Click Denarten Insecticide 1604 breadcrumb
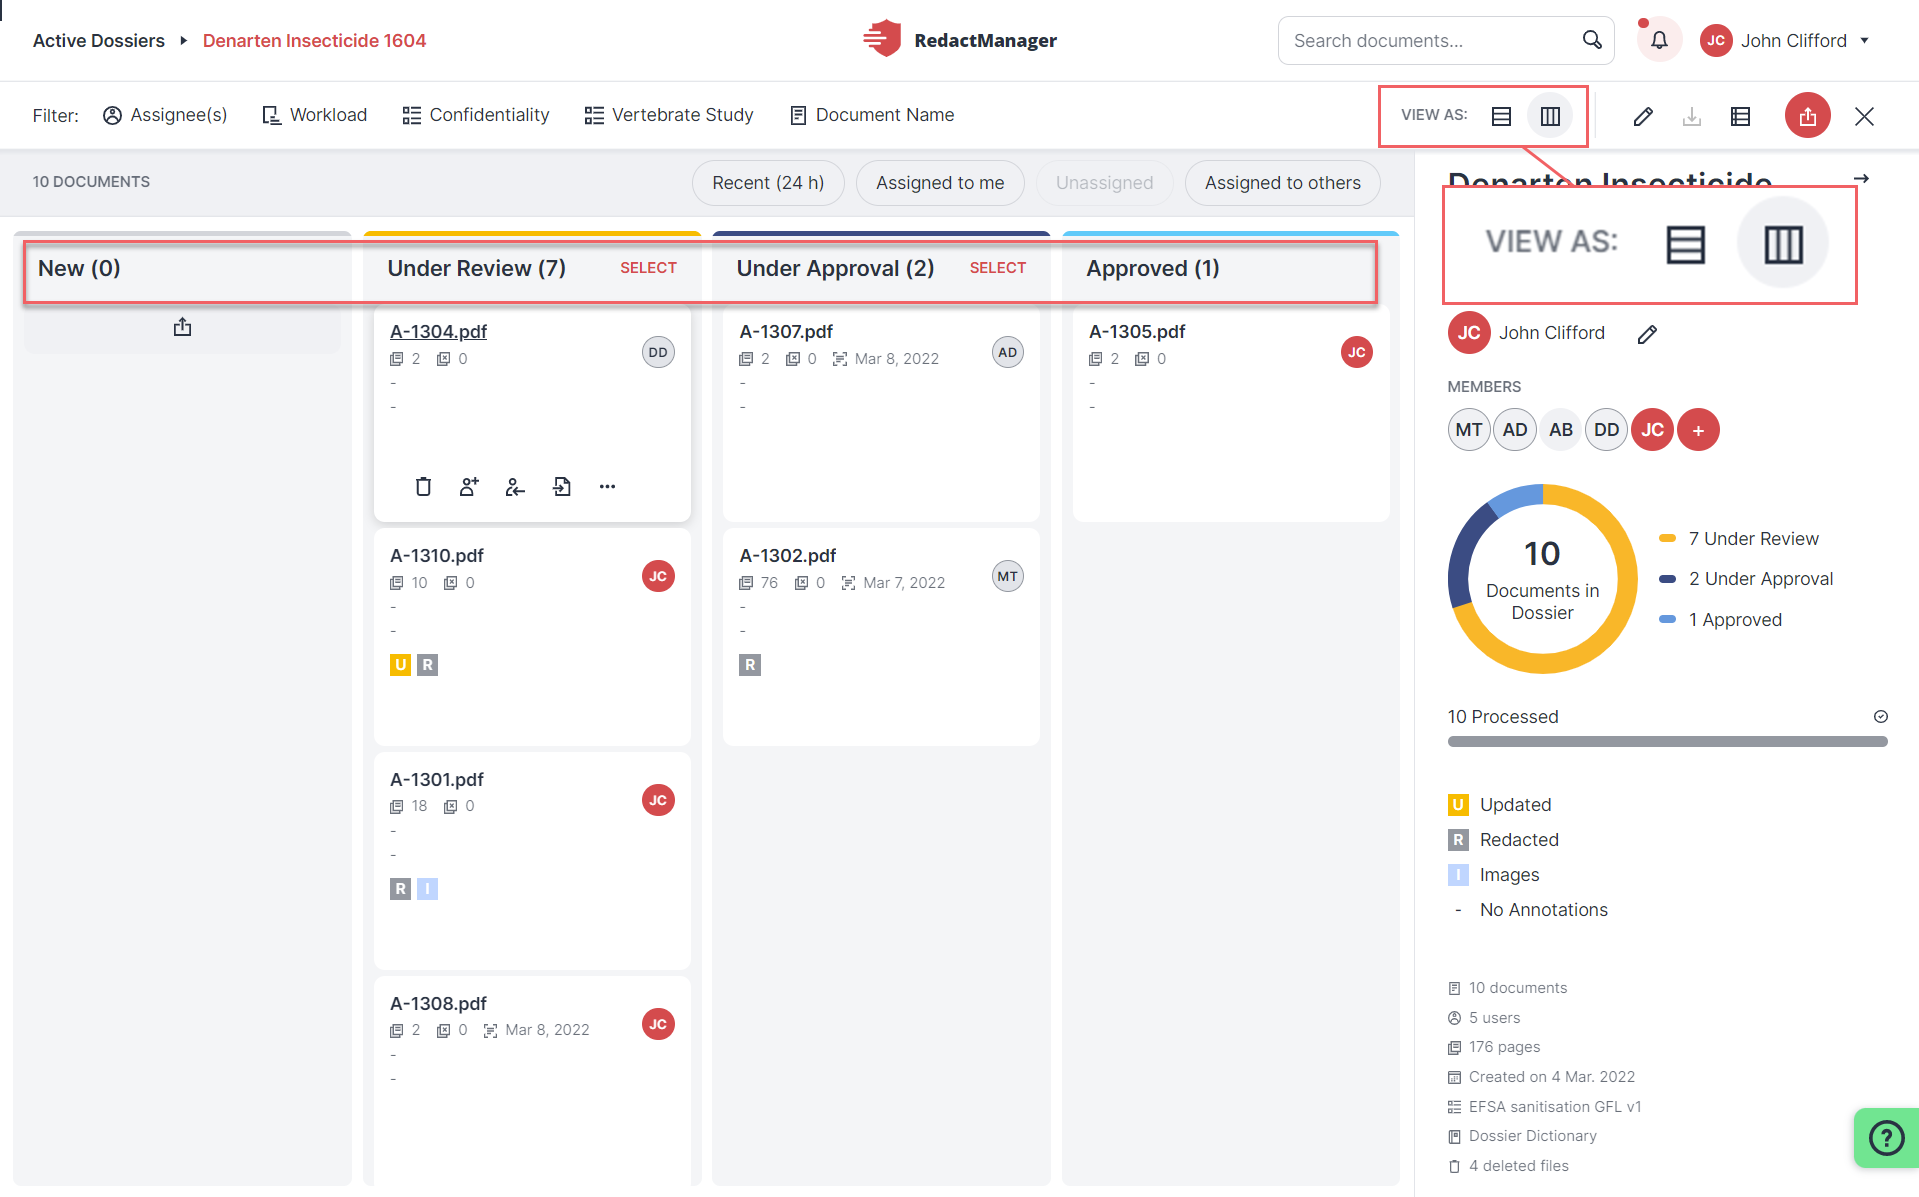Viewport: 1919px width, 1197px height. pyautogui.click(x=314, y=41)
